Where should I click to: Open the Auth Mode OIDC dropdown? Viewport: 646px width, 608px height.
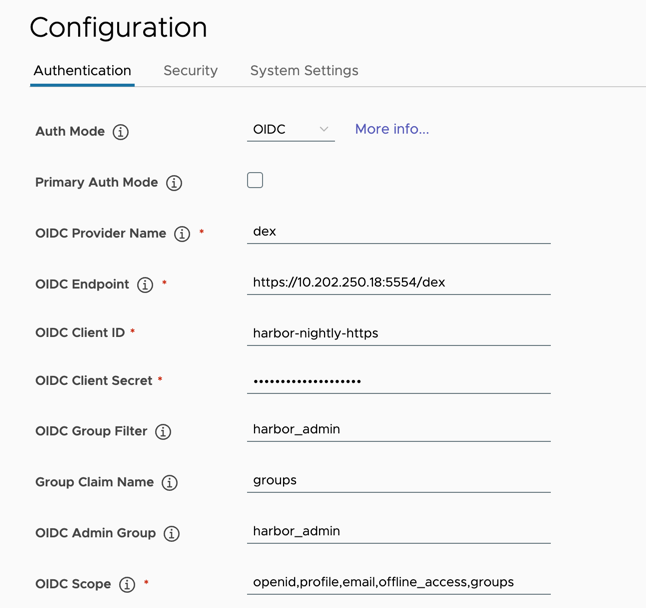coord(290,130)
